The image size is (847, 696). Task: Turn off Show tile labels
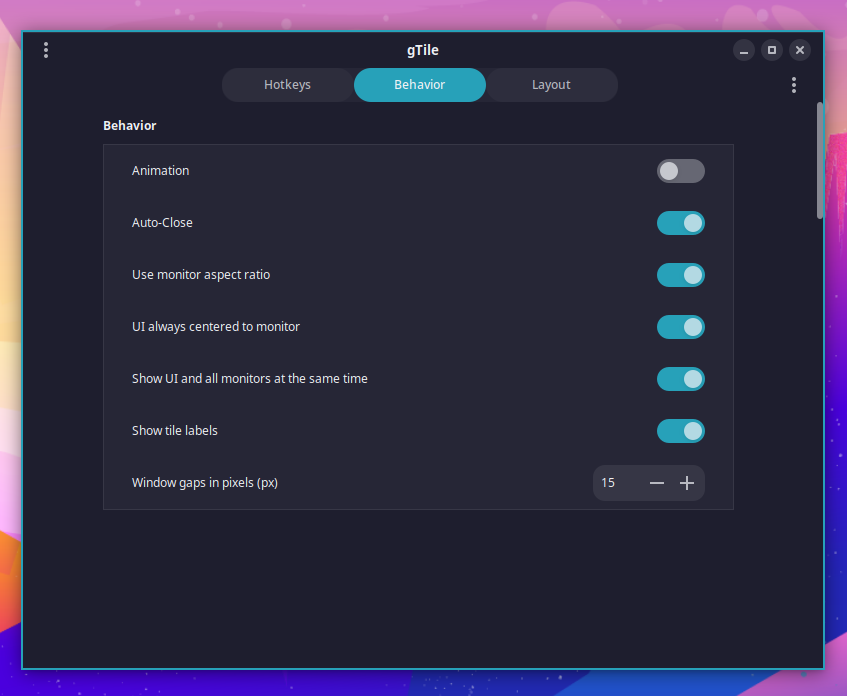click(x=681, y=431)
